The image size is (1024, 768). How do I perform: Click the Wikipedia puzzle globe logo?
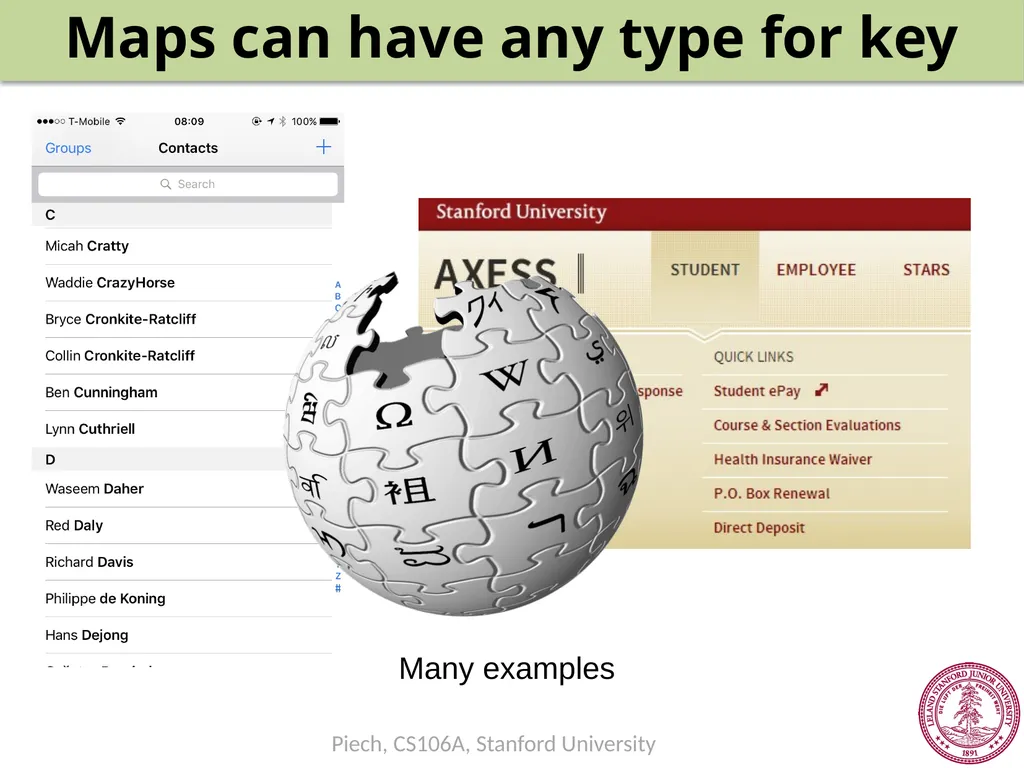point(464,444)
